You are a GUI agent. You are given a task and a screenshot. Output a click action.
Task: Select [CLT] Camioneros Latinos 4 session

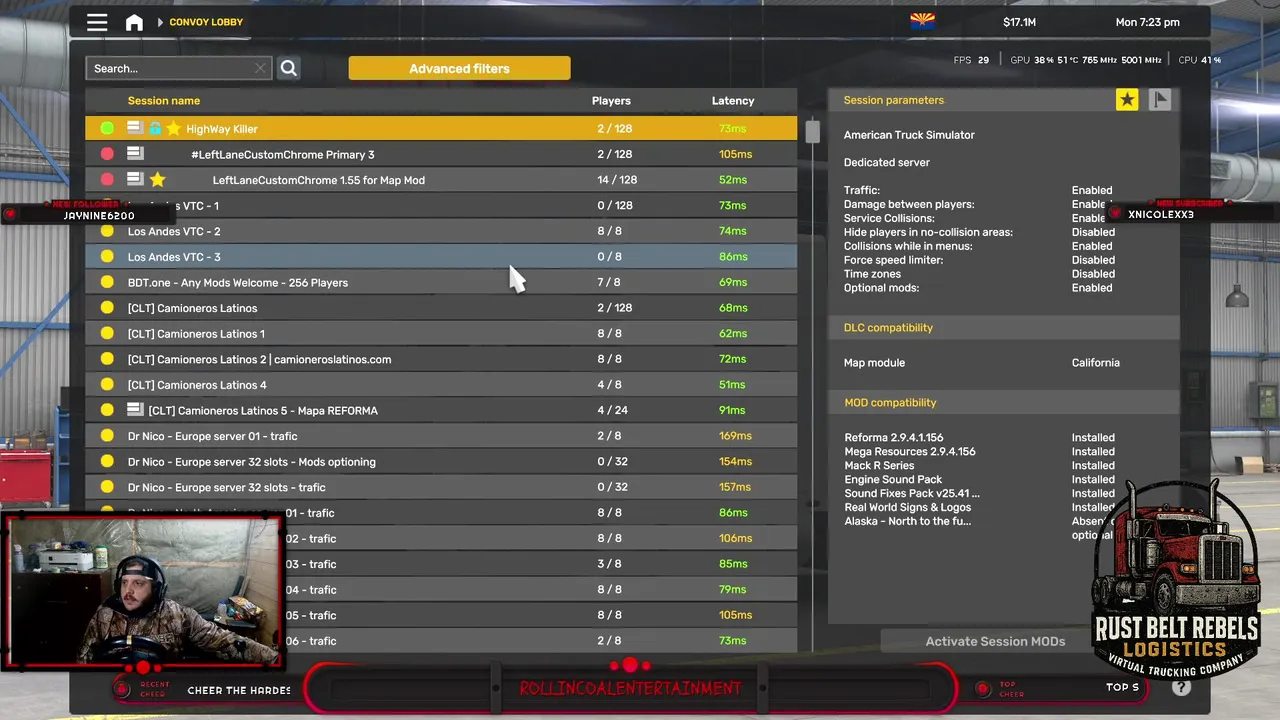tap(441, 385)
